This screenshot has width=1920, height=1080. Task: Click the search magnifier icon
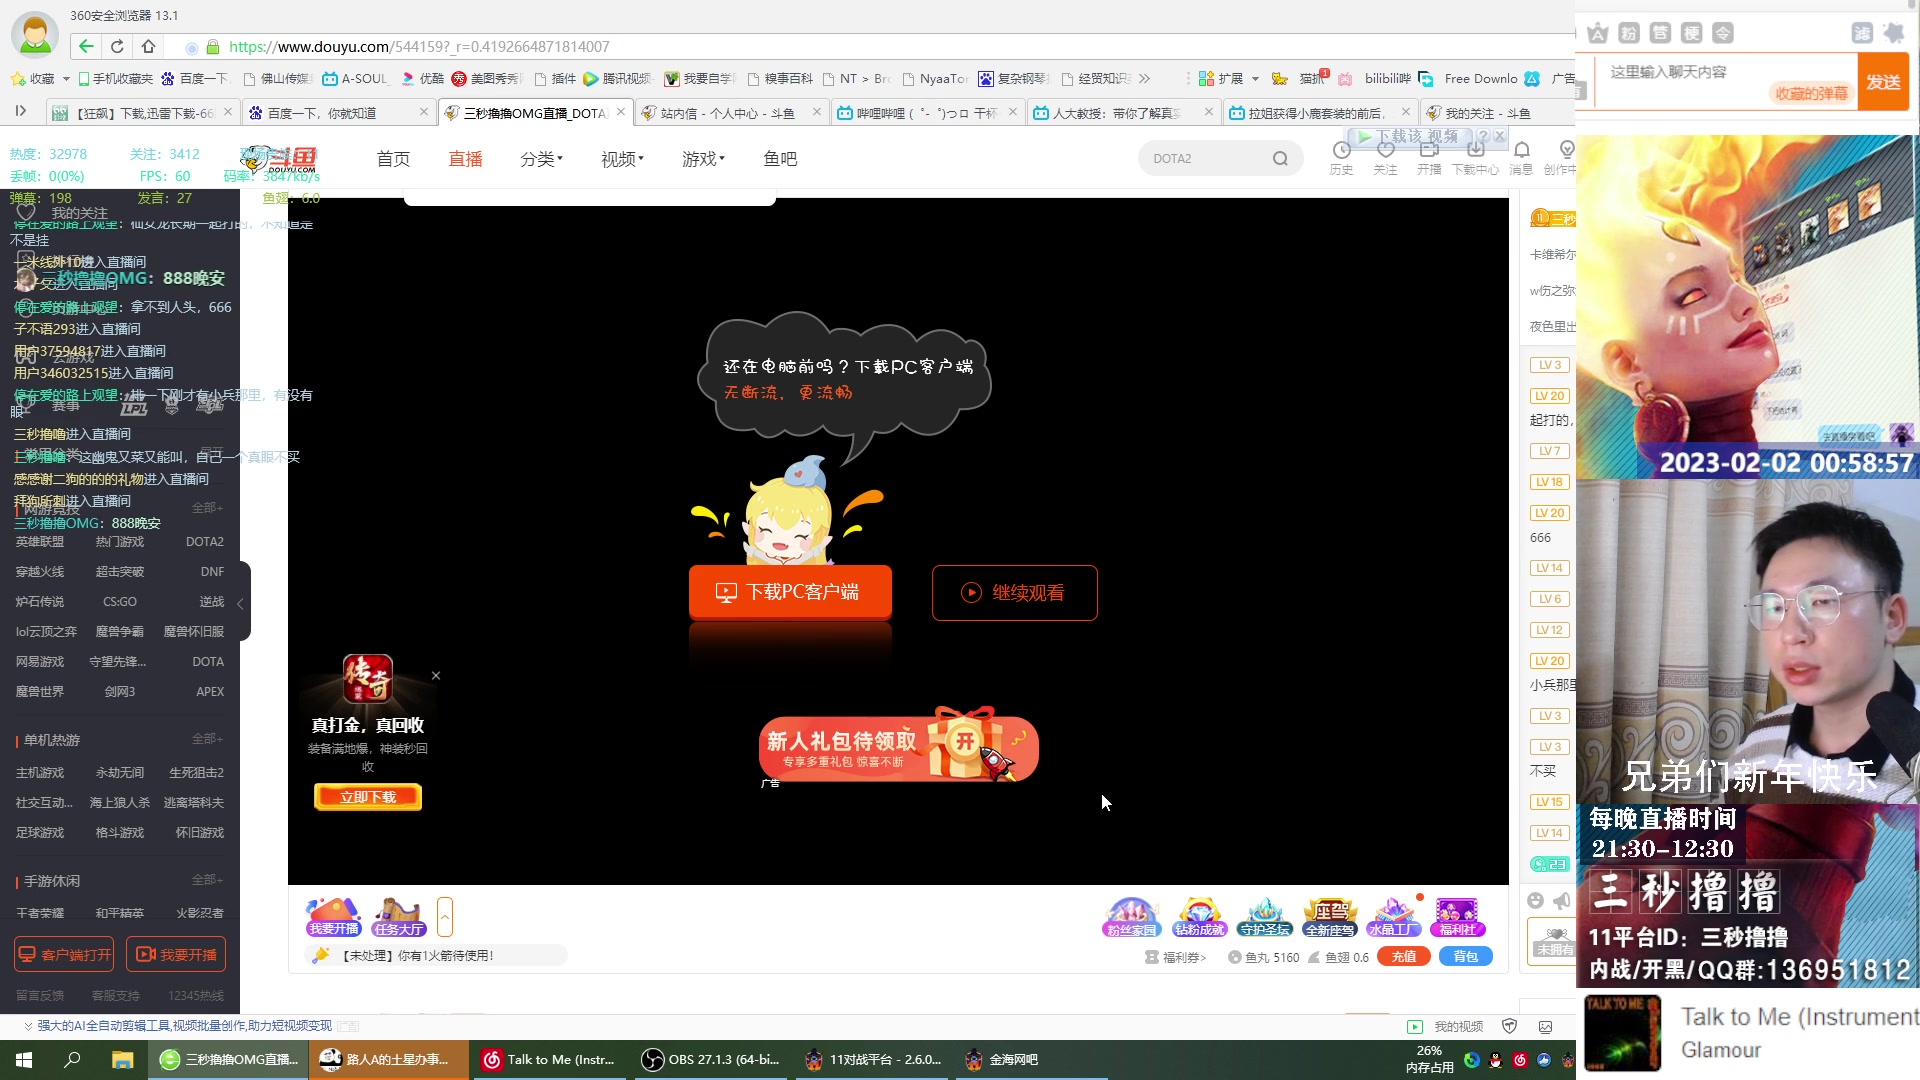click(x=1280, y=158)
